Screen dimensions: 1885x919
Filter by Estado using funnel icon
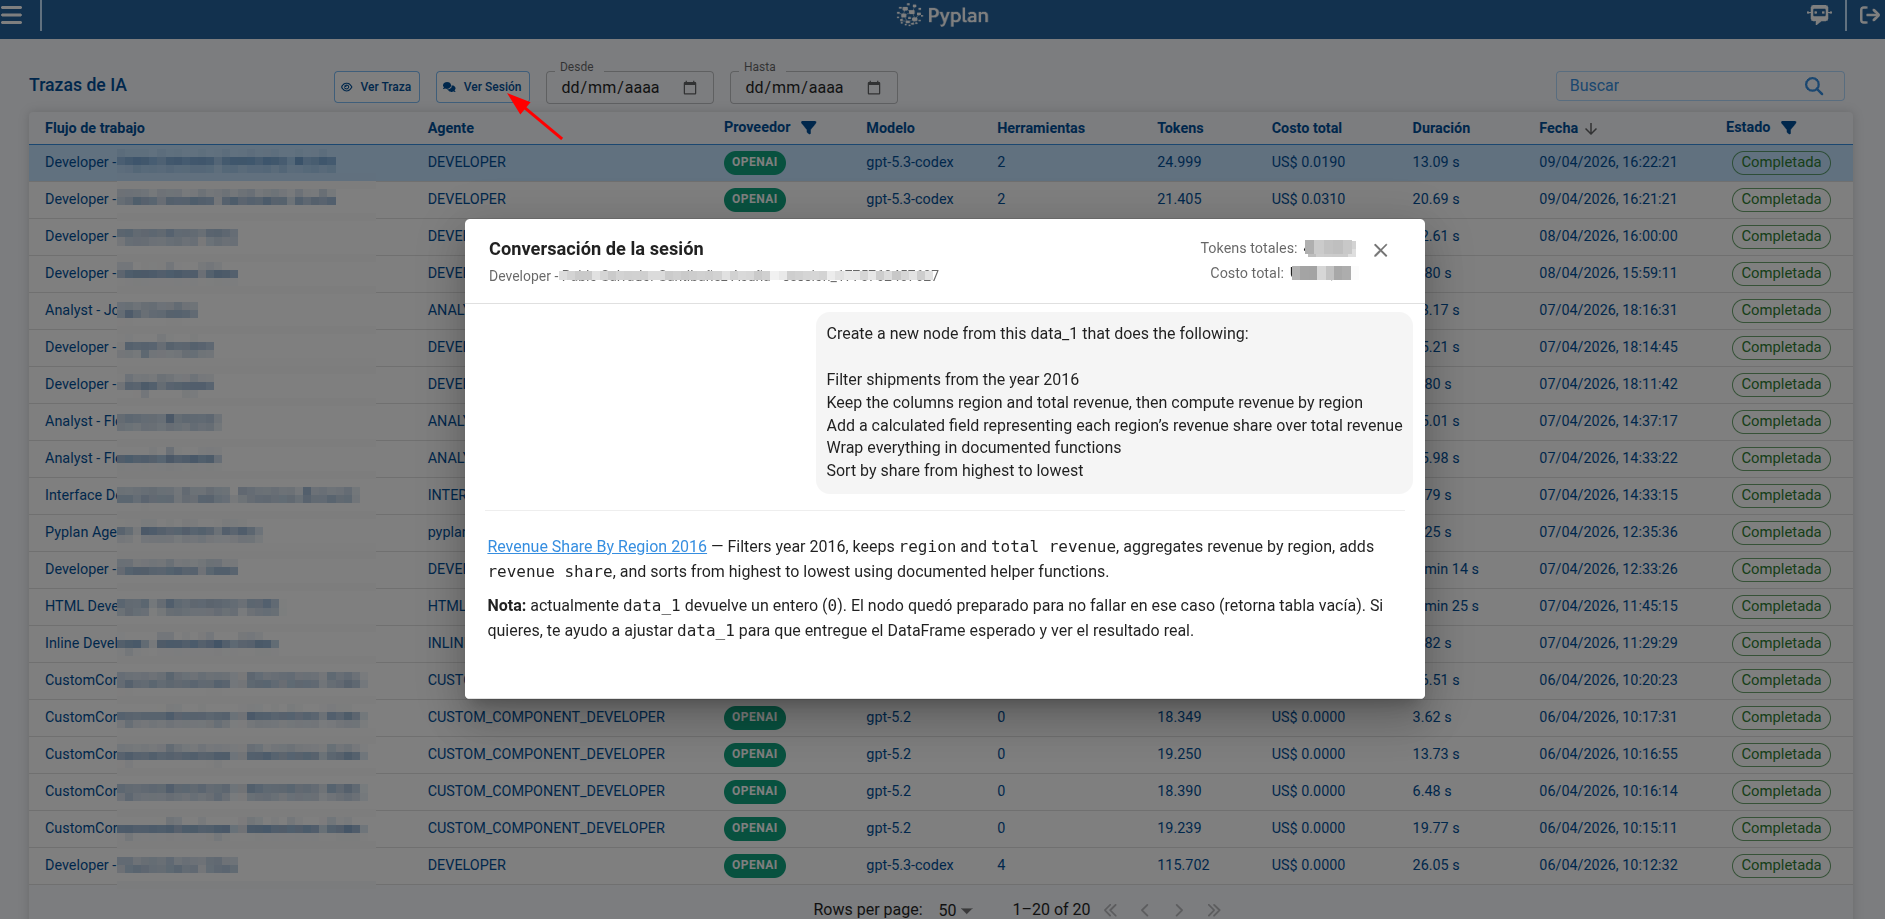click(1789, 128)
